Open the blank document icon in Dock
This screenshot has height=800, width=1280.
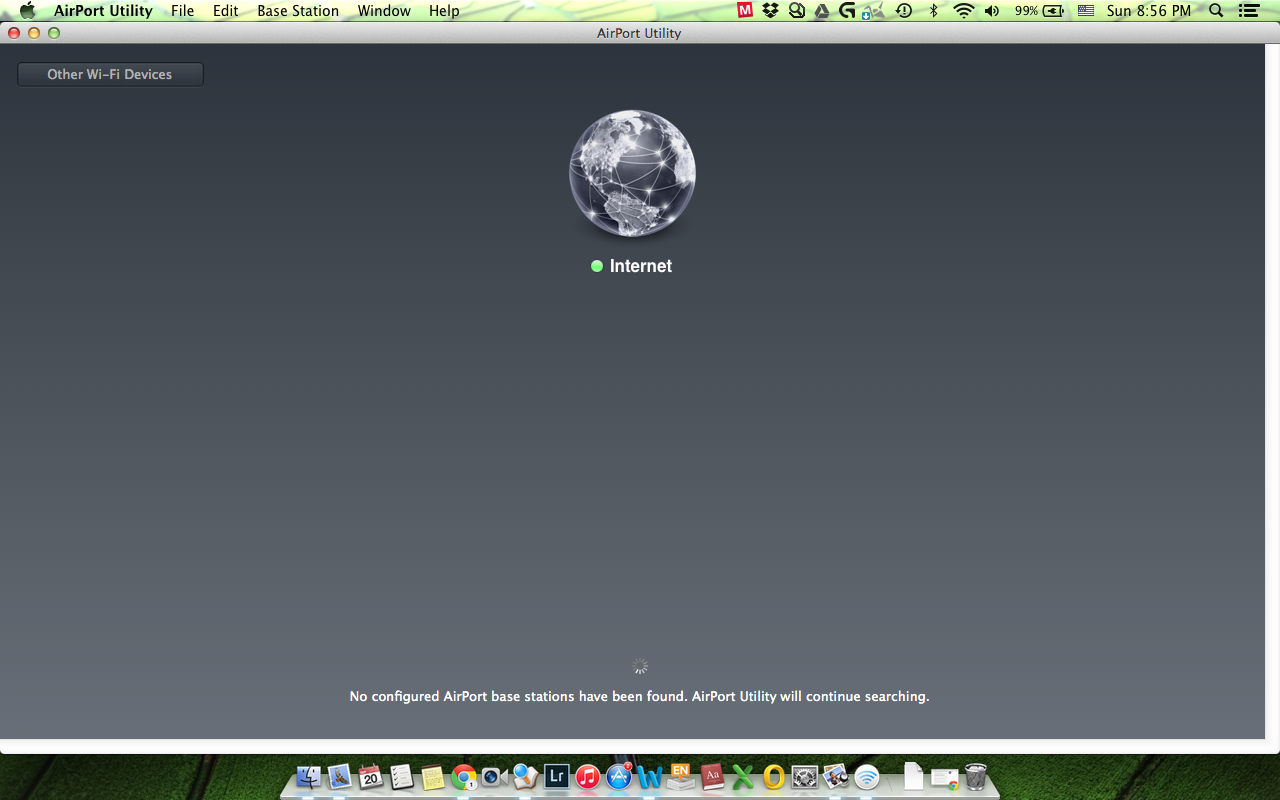913,777
